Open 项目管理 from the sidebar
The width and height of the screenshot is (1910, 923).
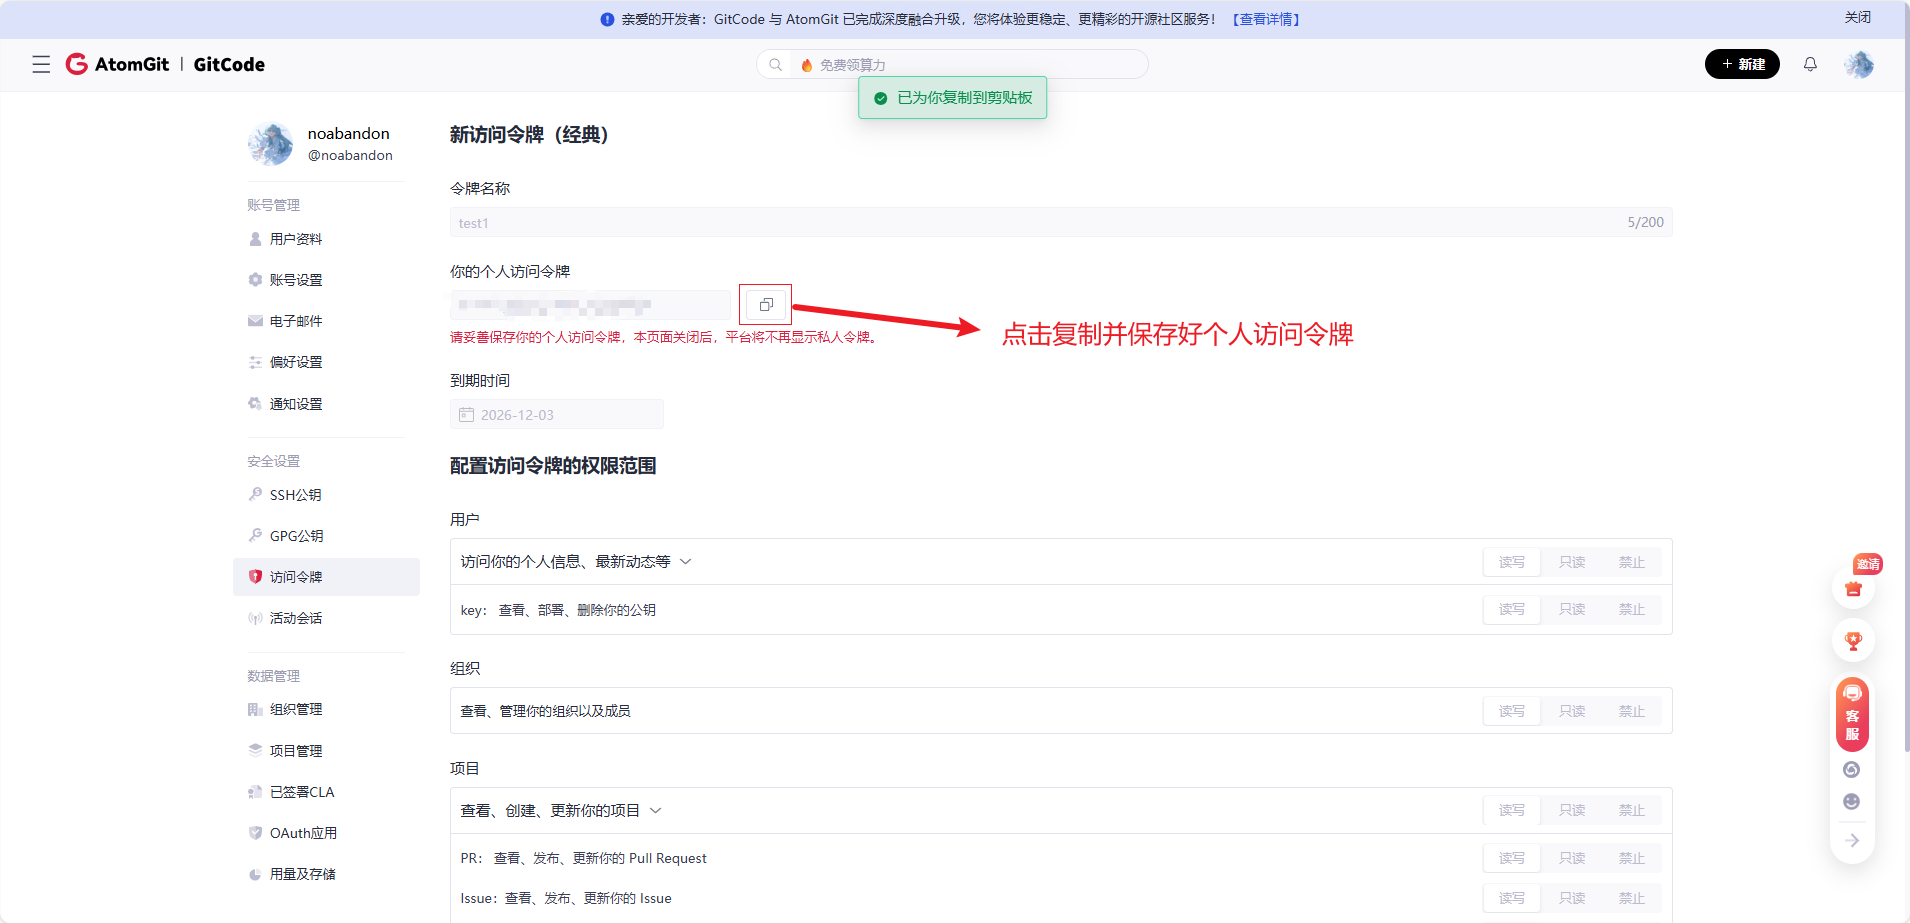(x=295, y=750)
